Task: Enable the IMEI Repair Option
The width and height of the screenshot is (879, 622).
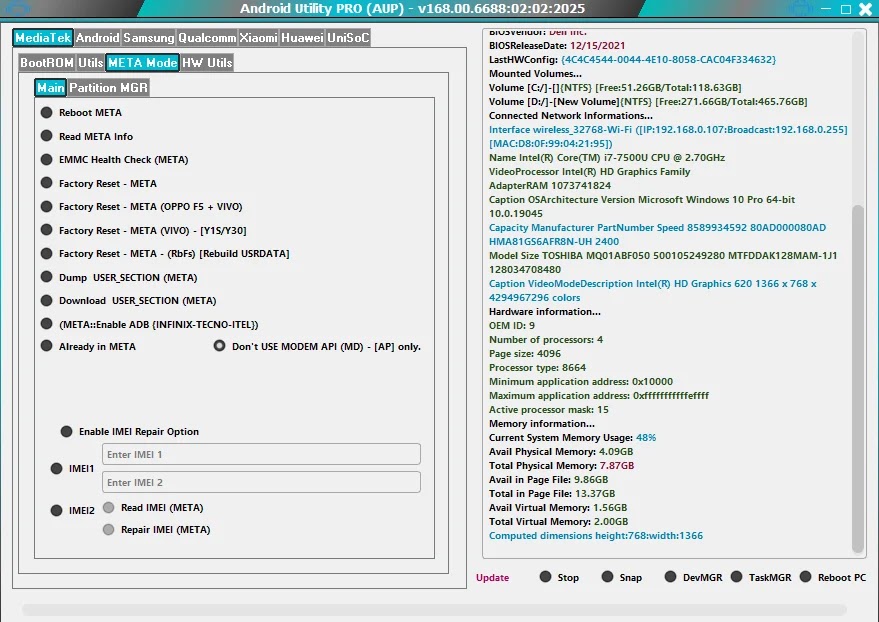Action: (x=129, y=431)
